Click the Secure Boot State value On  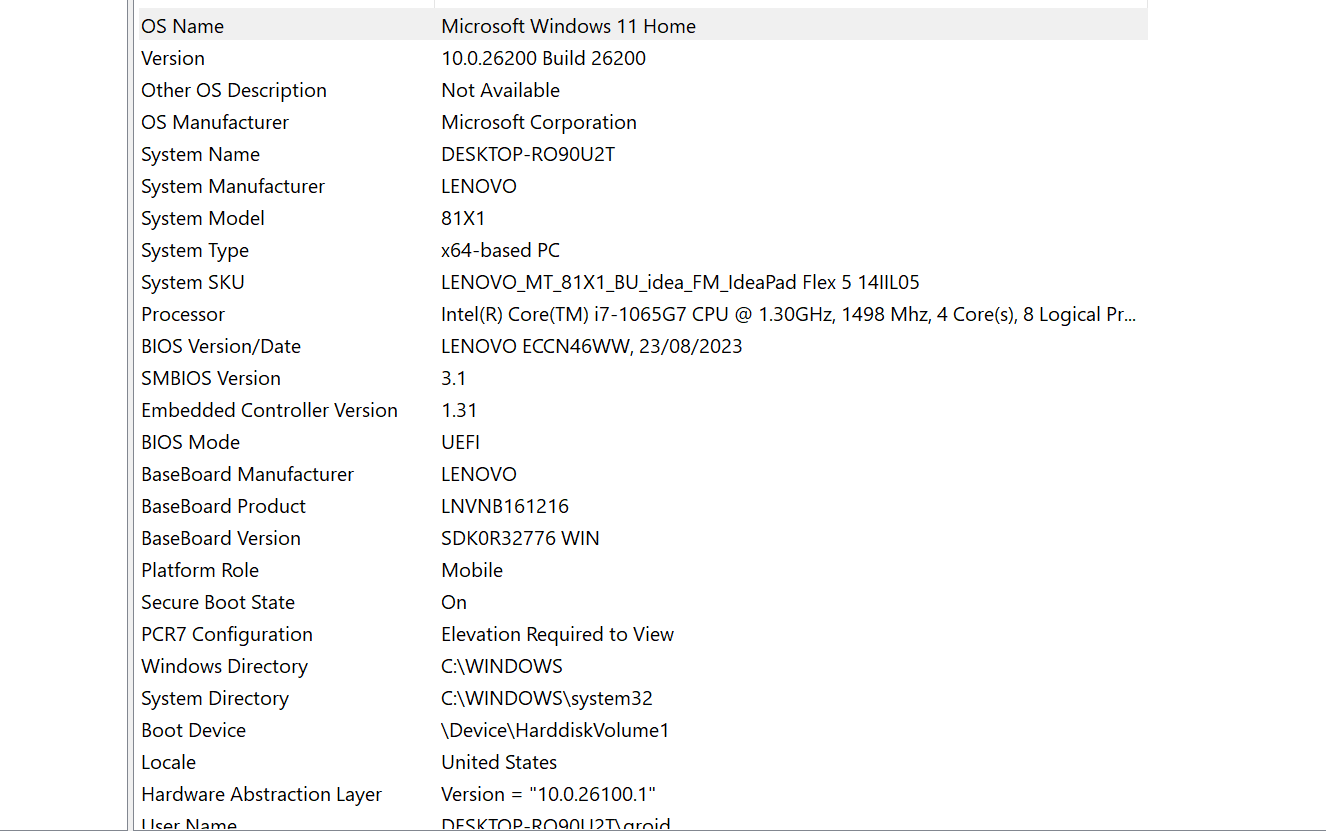(454, 602)
